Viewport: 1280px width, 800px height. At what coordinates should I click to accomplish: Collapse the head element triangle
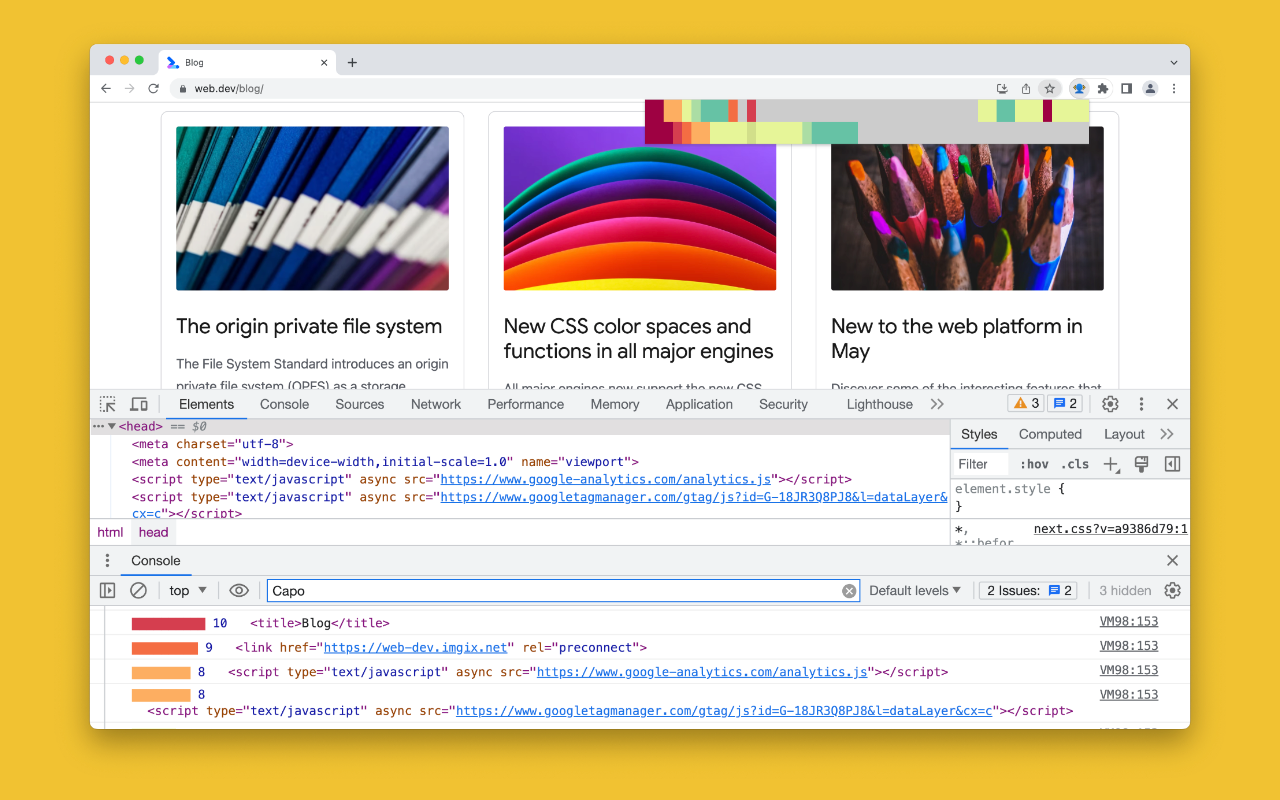tap(112, 426)
